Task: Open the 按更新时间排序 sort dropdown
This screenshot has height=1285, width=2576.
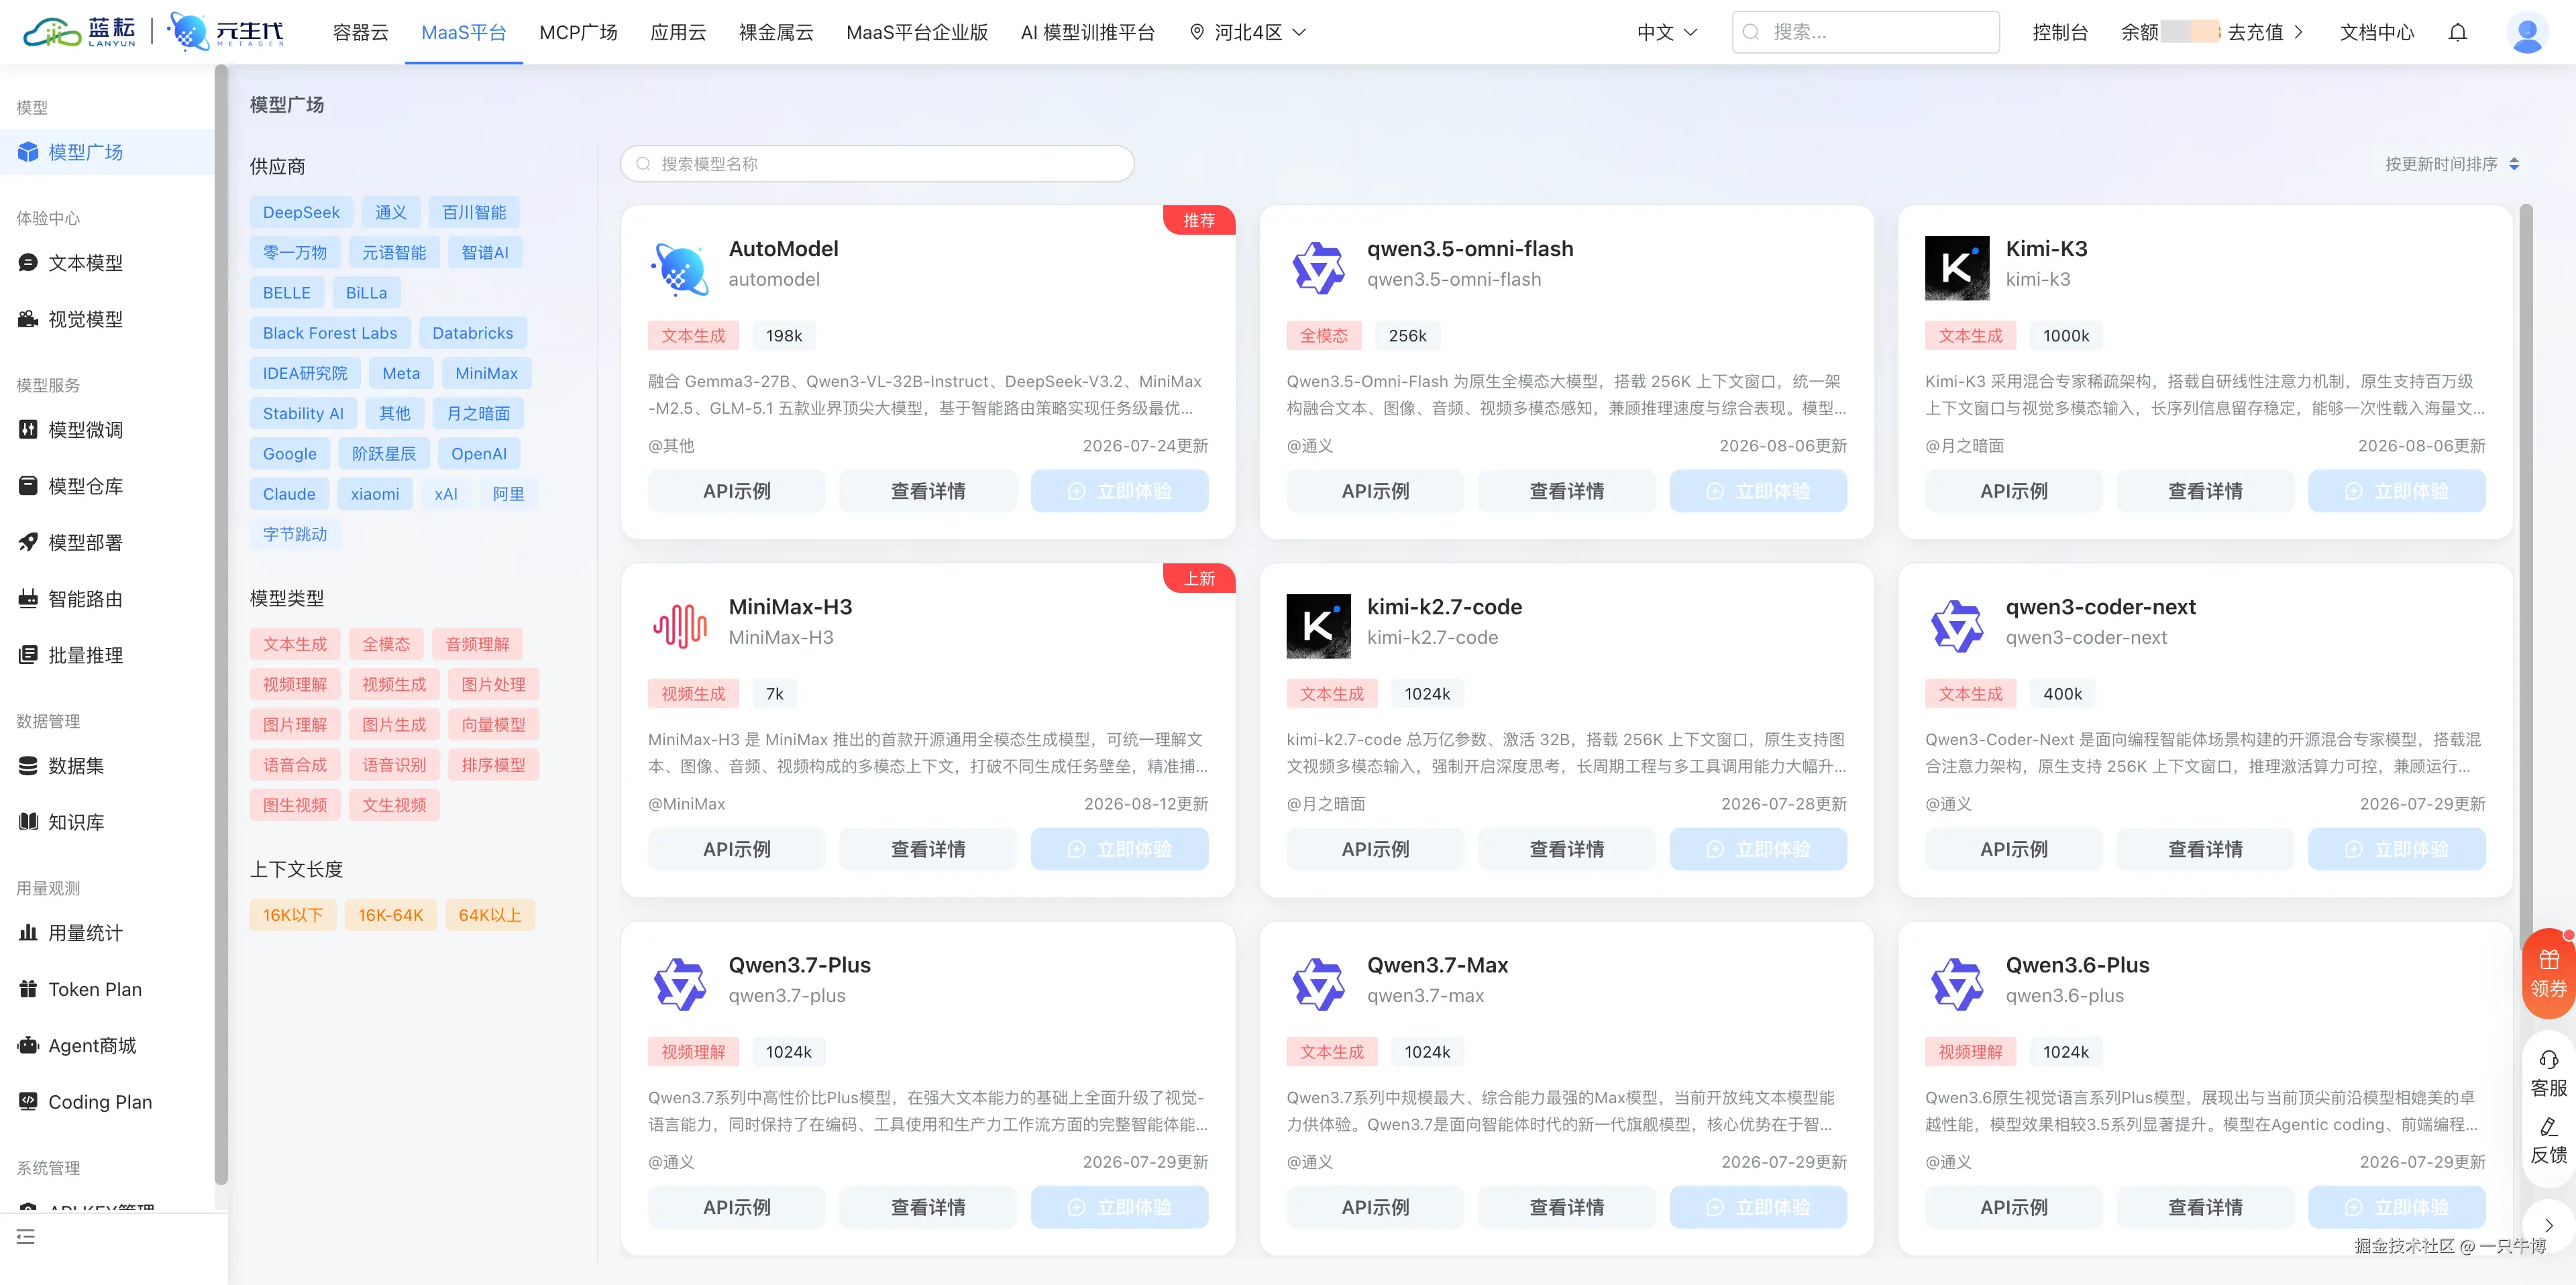Action: pos(2452,164)
